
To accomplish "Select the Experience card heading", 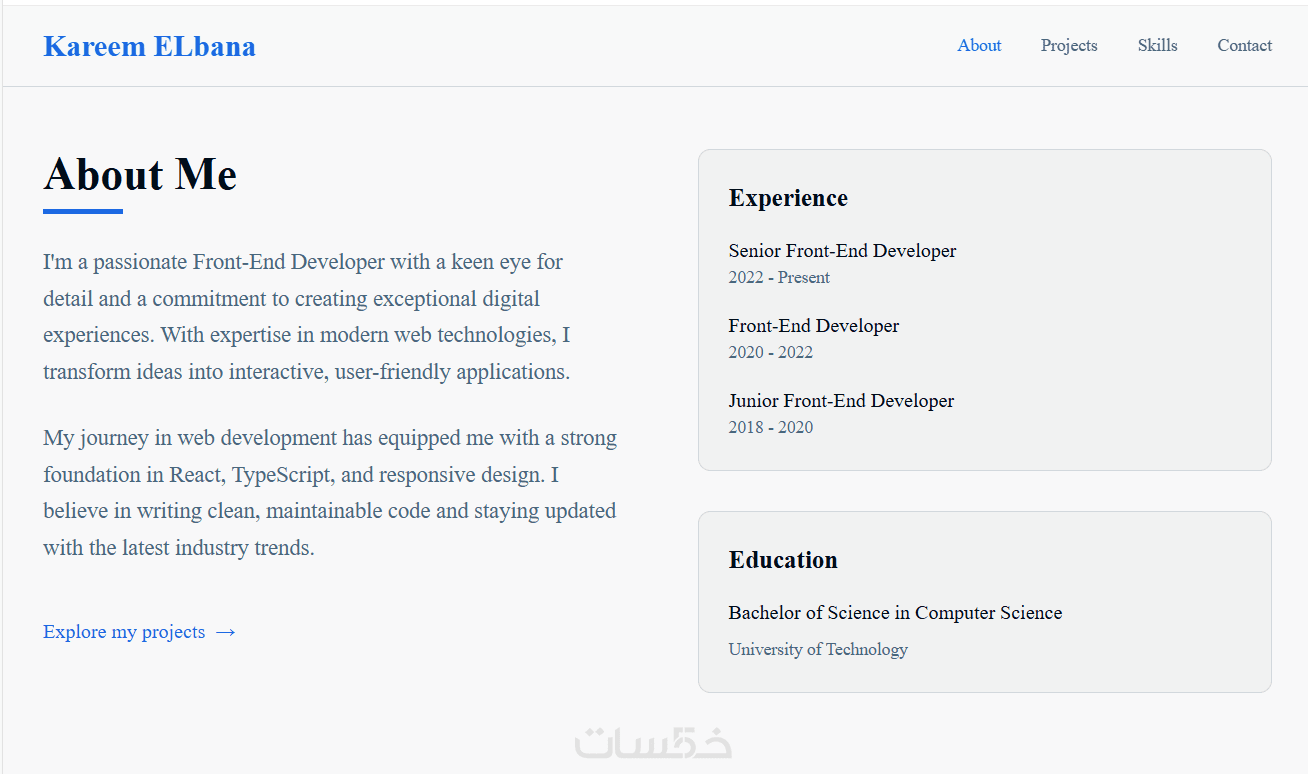I will (x=788, y=198).
